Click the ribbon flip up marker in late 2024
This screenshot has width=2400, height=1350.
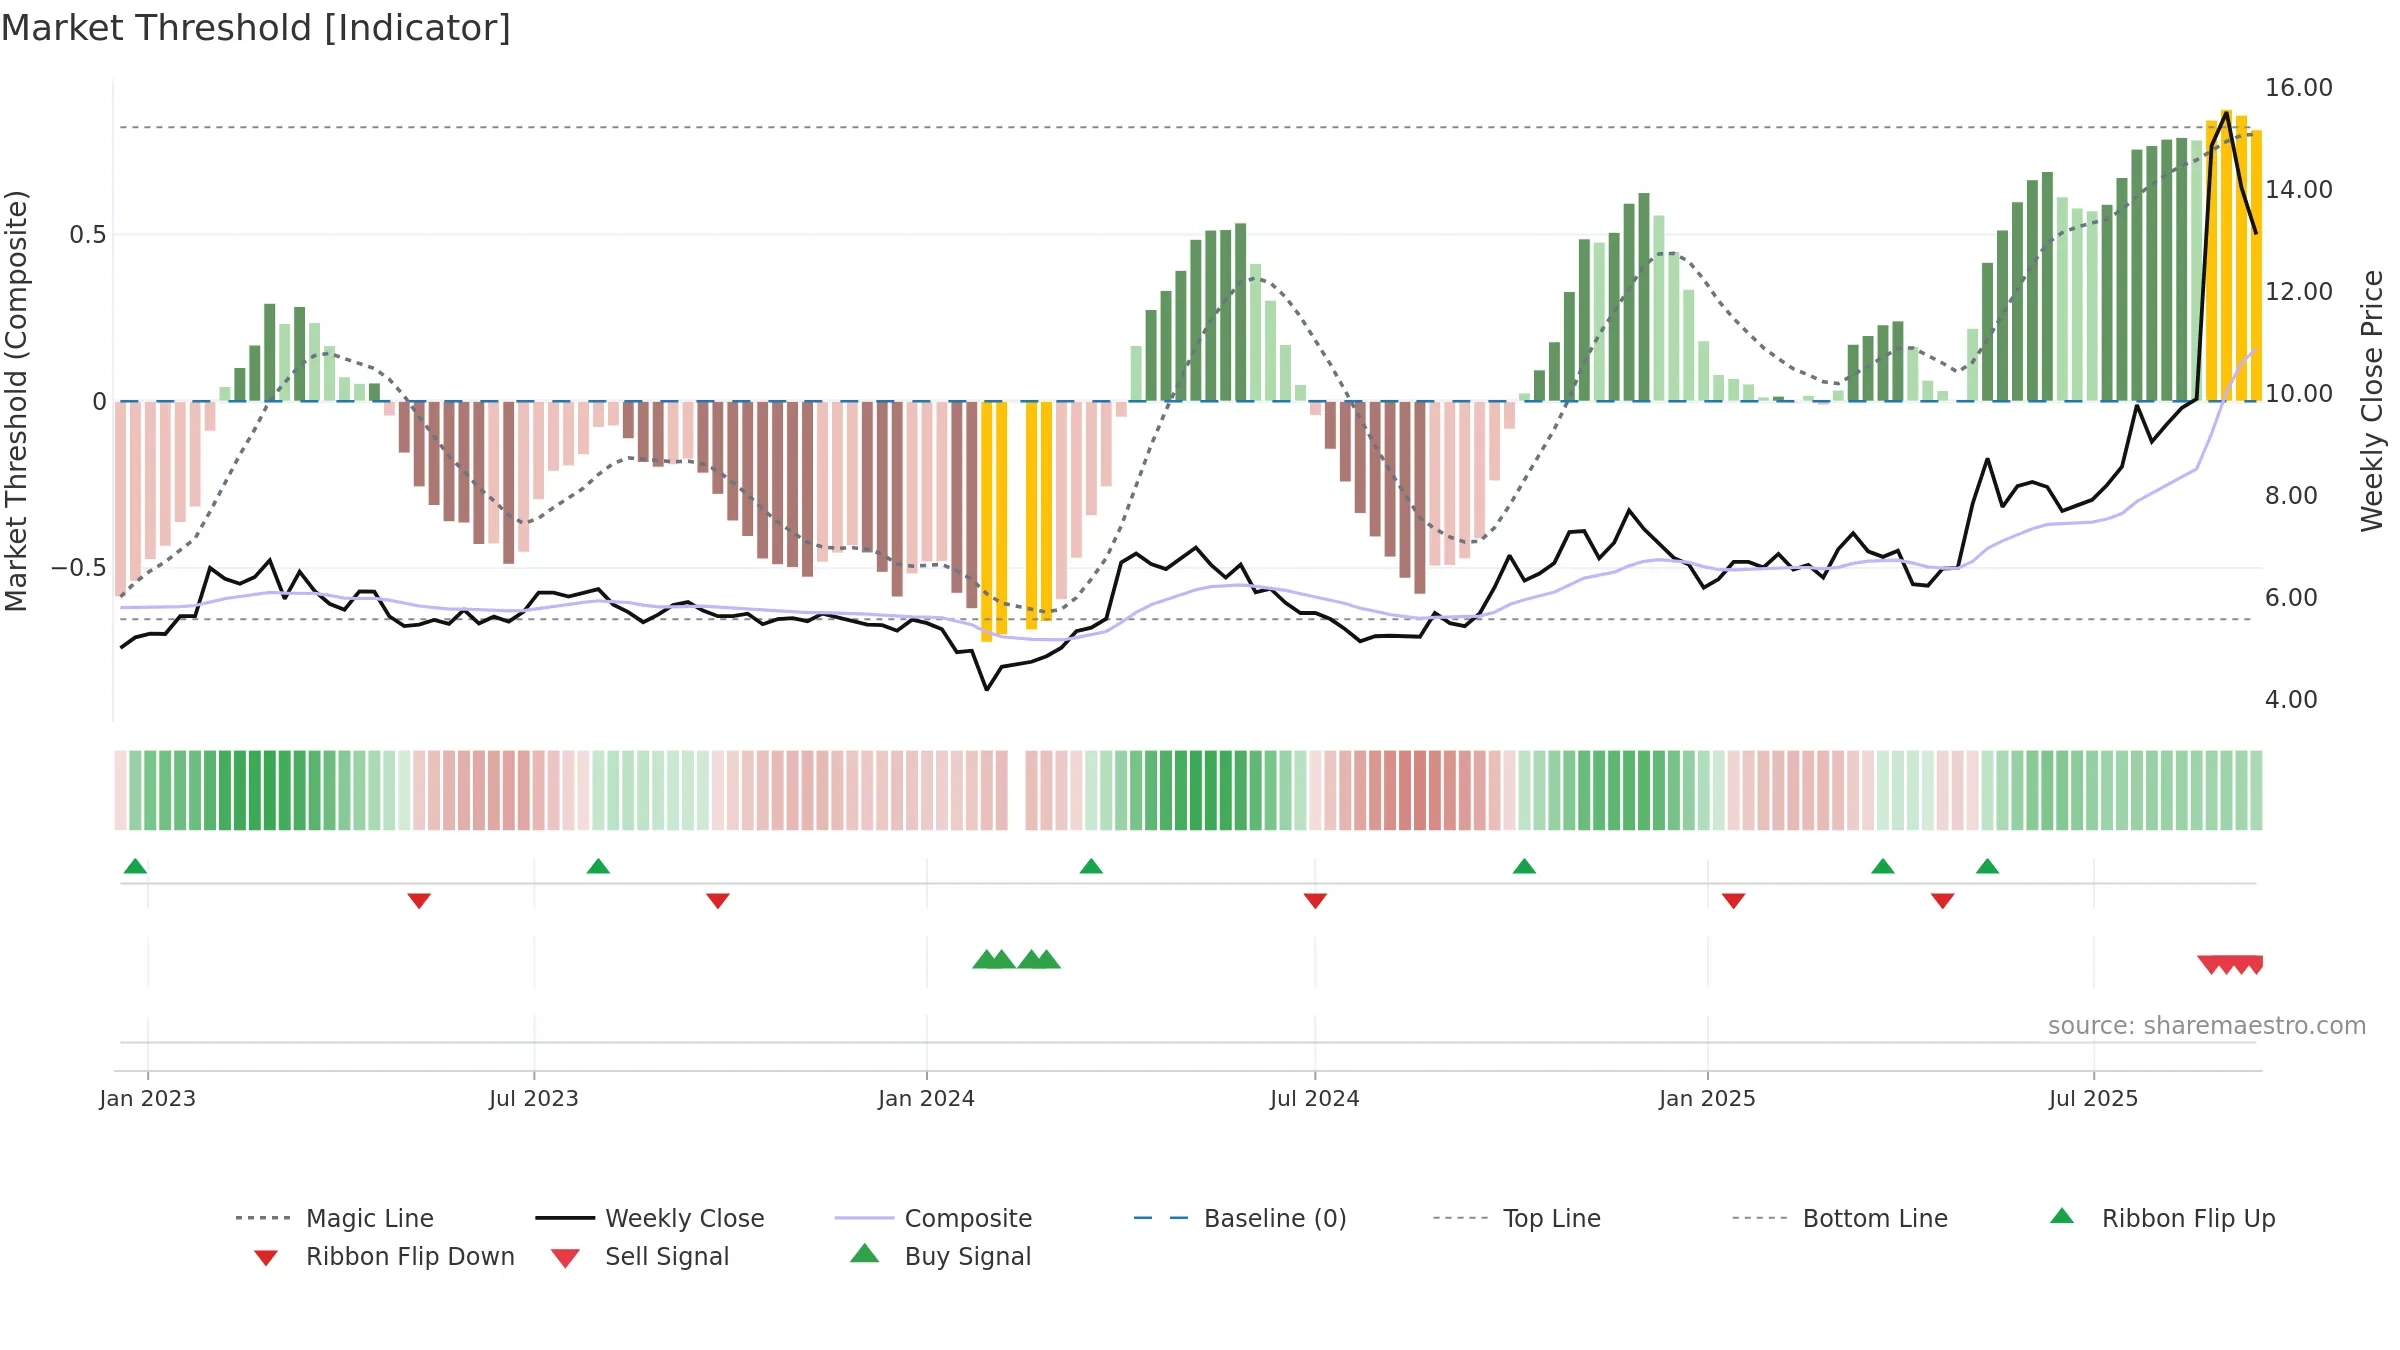[x=1524, y=866]
